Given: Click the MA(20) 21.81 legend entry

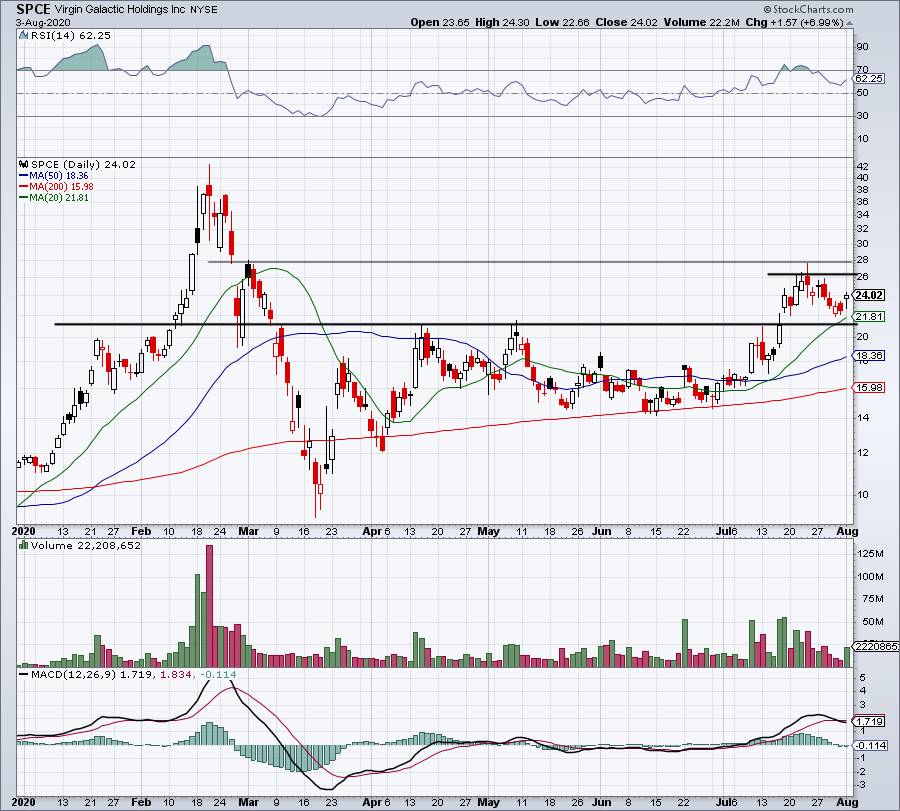Looking at the screenshot, I should coord(54,197).
